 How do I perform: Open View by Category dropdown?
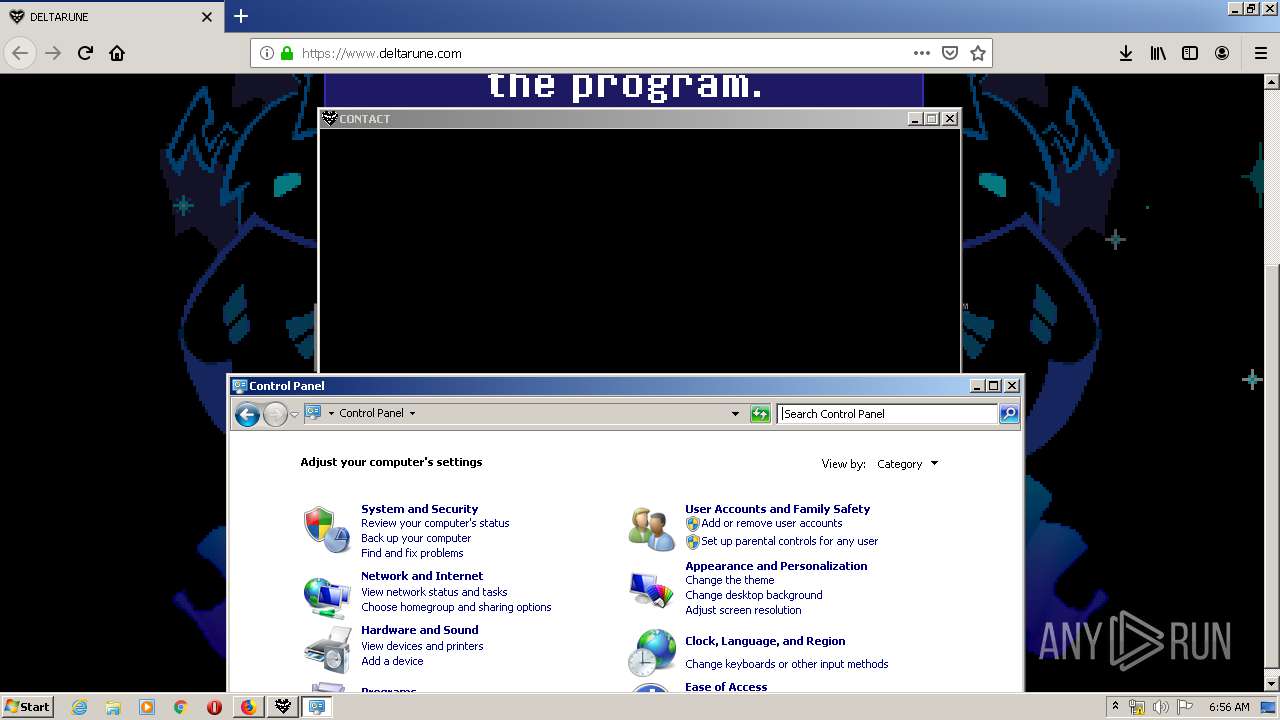(x=908, y=464)
